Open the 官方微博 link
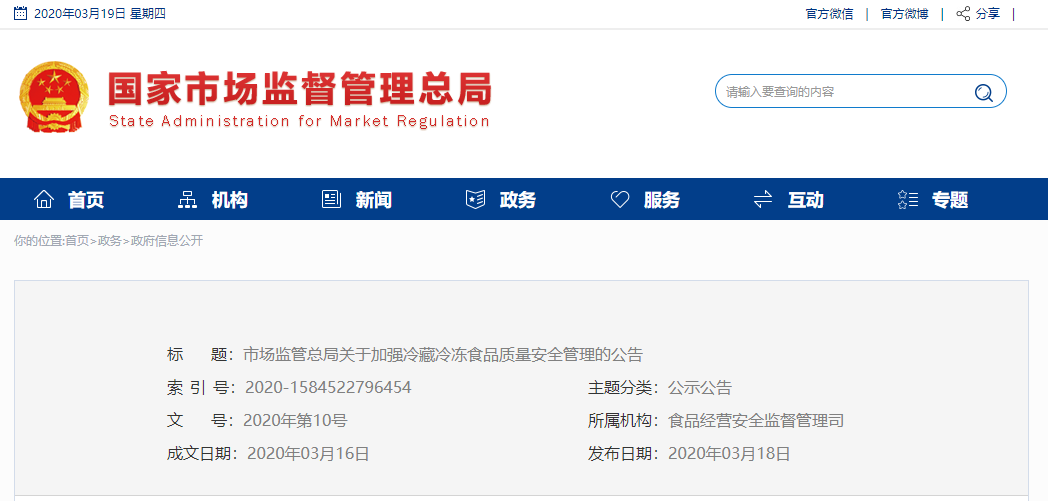This screenshot has width=1048, height=501. 904,13
